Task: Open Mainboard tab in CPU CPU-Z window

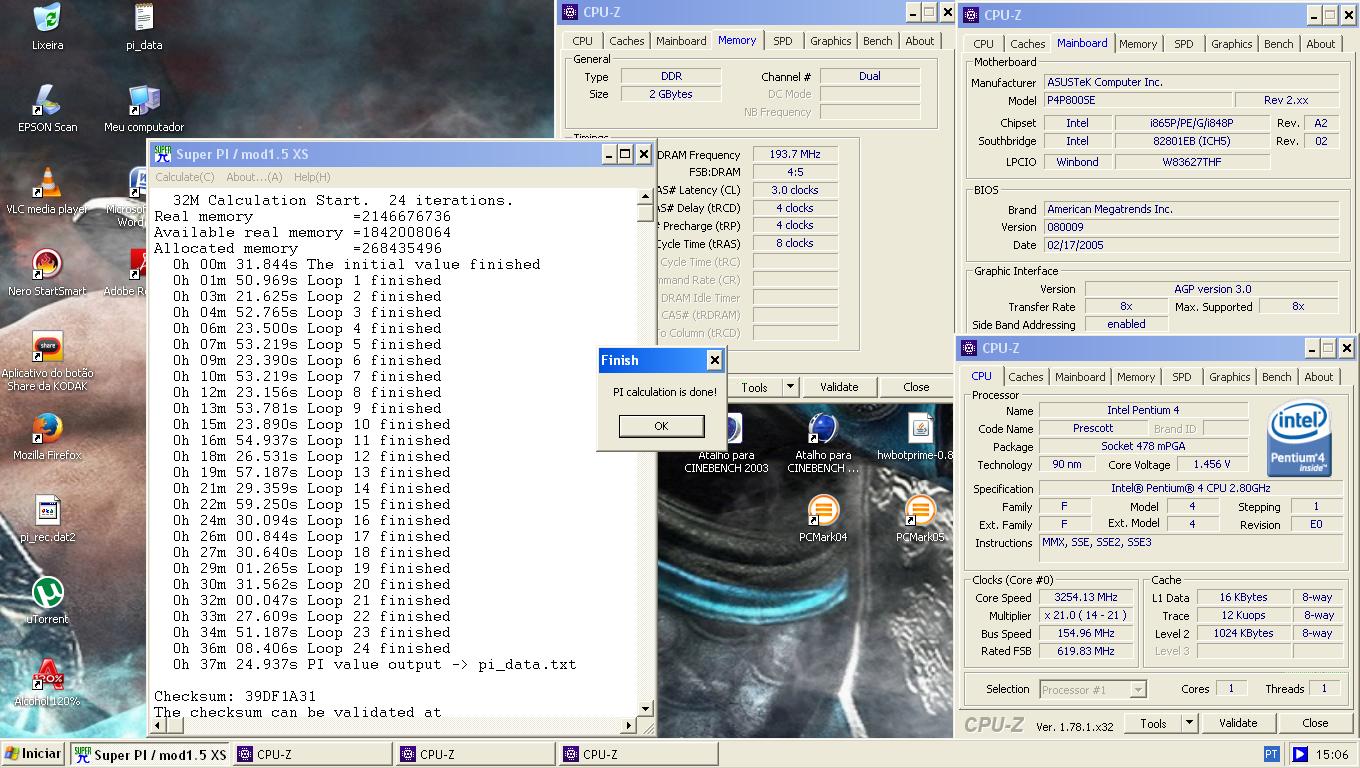Action: coord(1080,377)
